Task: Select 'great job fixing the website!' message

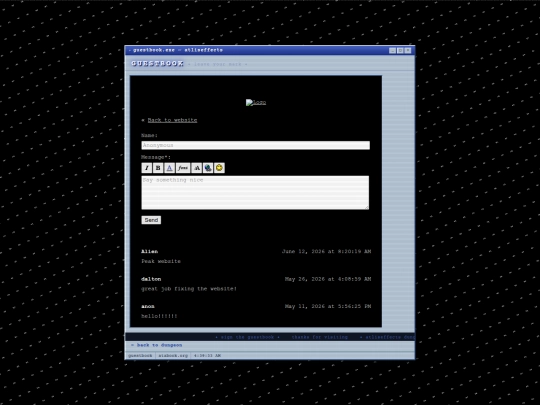Action: click(189, 289)
